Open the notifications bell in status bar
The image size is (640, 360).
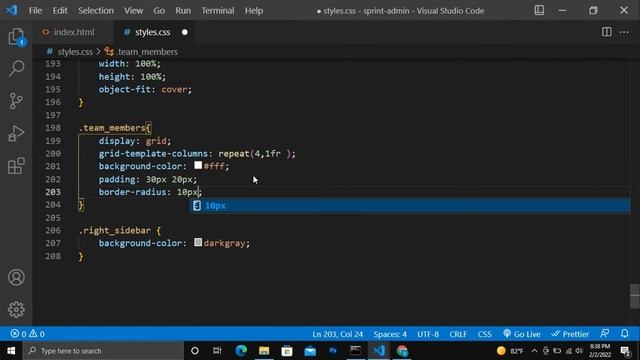click(x=624, y=333)
